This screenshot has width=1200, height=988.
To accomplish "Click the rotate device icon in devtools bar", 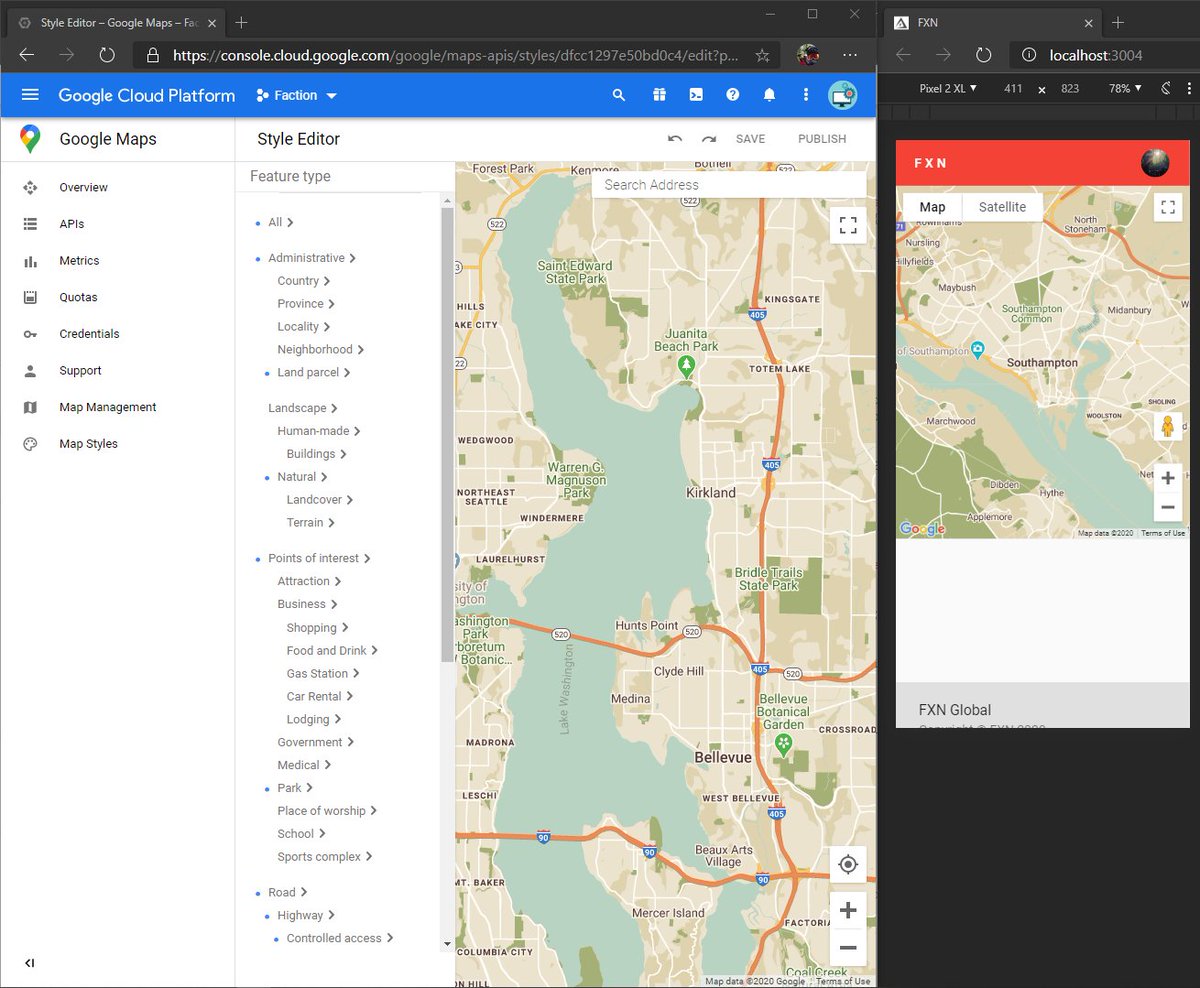I will point(1167,88).
